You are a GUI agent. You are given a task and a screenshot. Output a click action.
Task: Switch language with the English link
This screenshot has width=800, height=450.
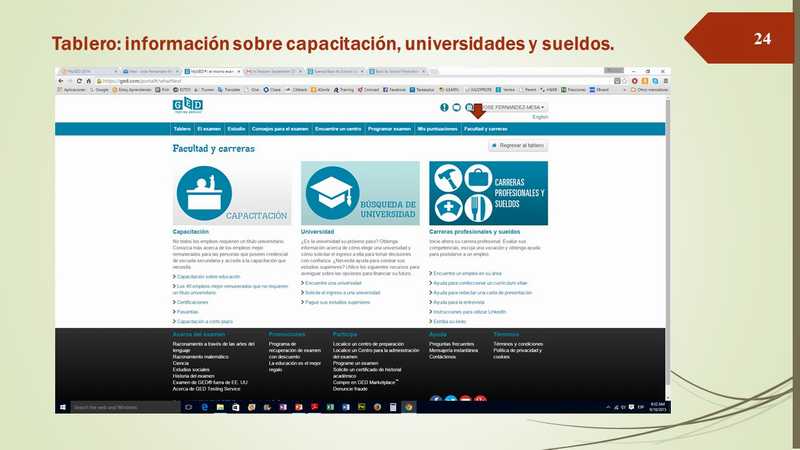(x=540, y=117)
